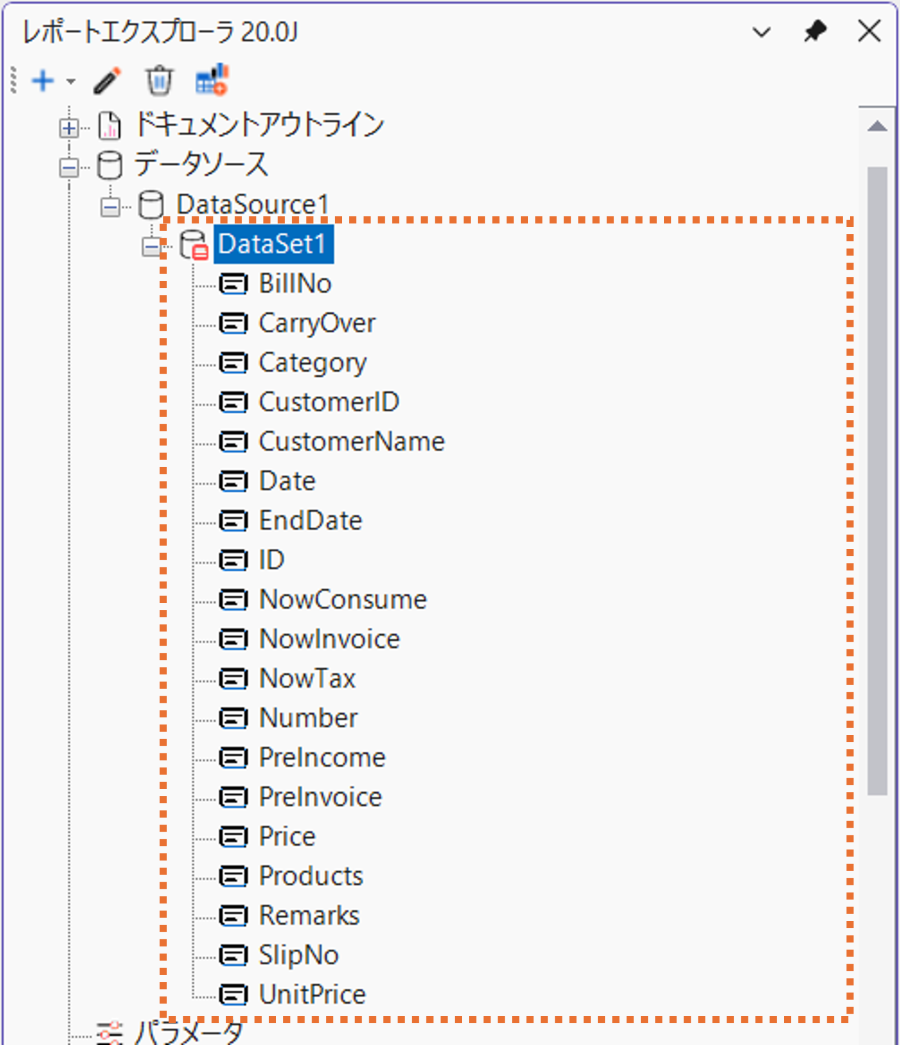
Task: Click the pencil Edit icon
Action: tap(107, 80)
